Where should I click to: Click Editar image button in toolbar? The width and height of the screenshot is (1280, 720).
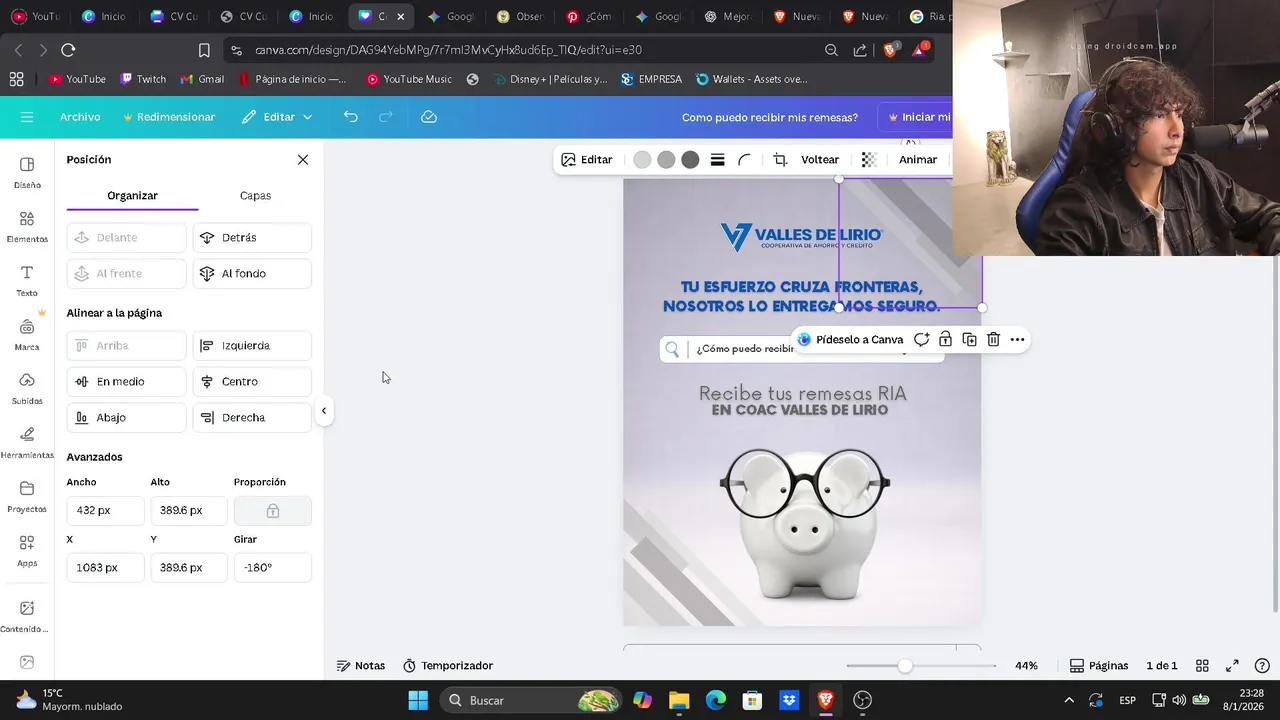tap(587, 160)
